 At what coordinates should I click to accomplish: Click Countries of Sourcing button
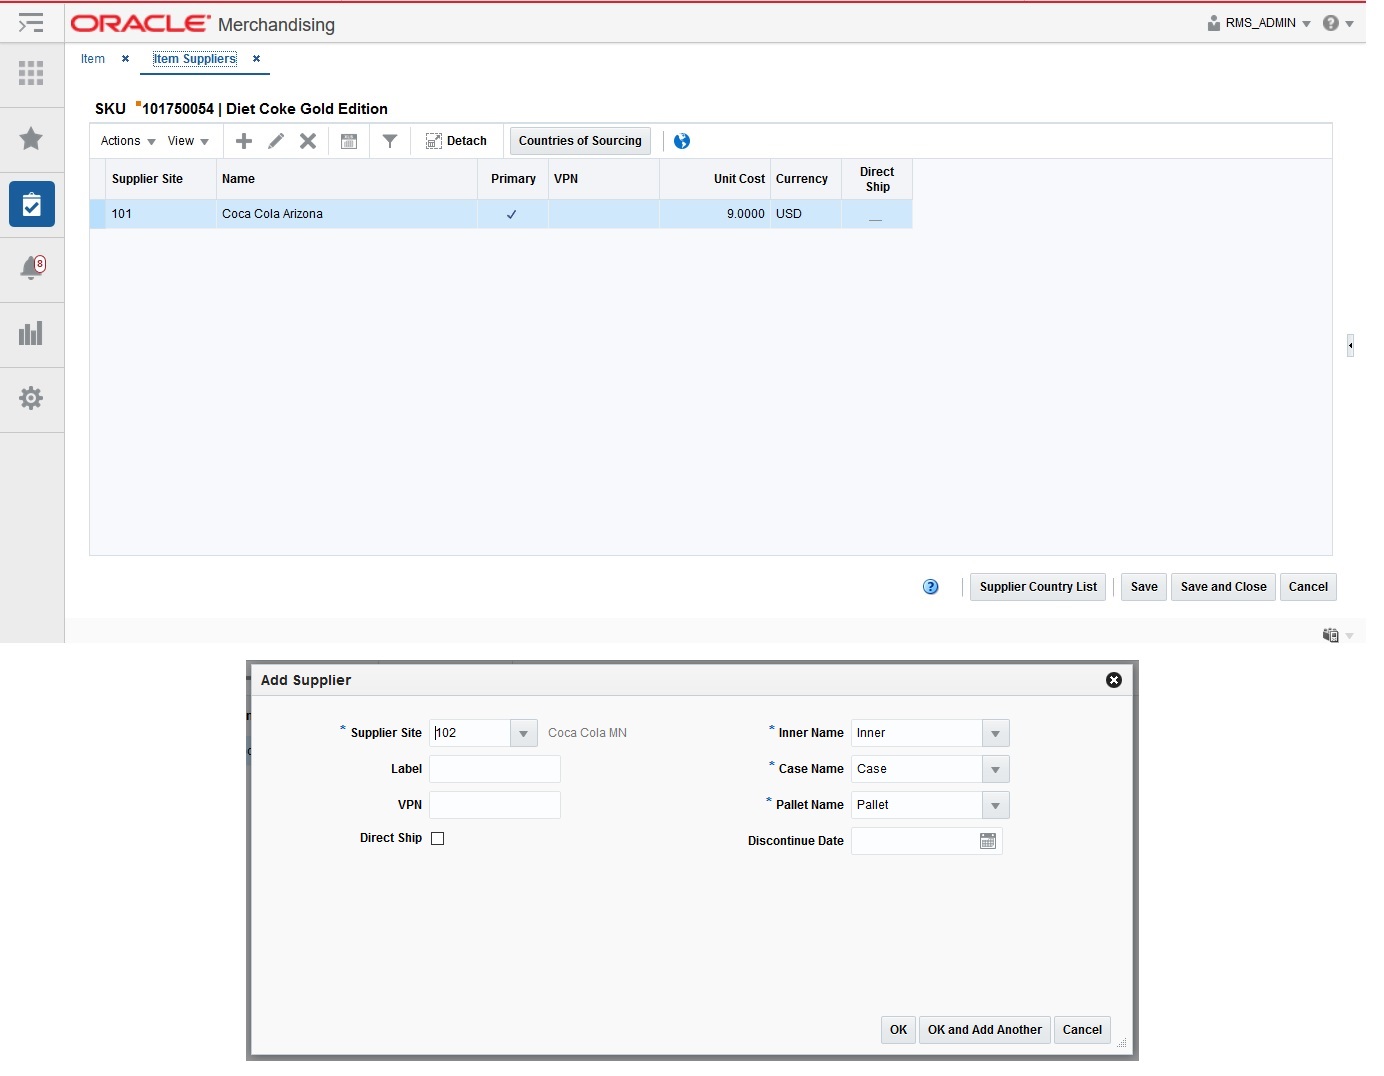pyautogui.click(x=580, y=141)
